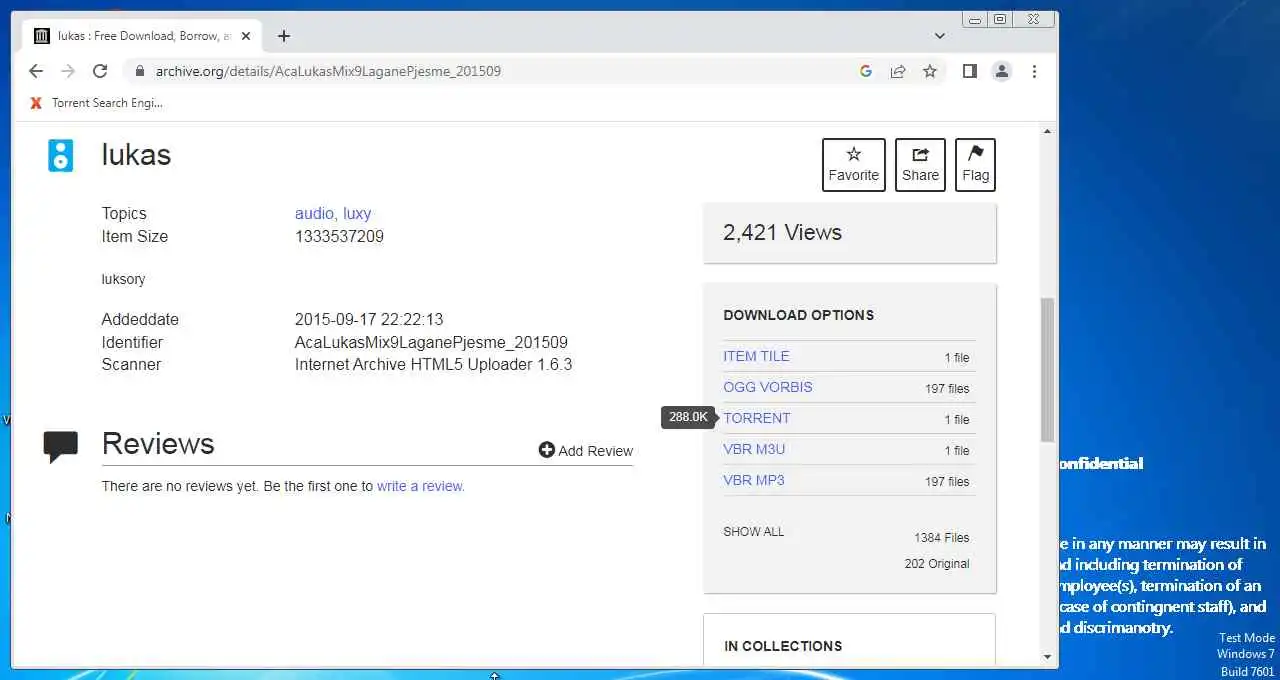Click the lukas page title
The height and width of the screenshot is (680, 1280).
(x=136, y=155)
